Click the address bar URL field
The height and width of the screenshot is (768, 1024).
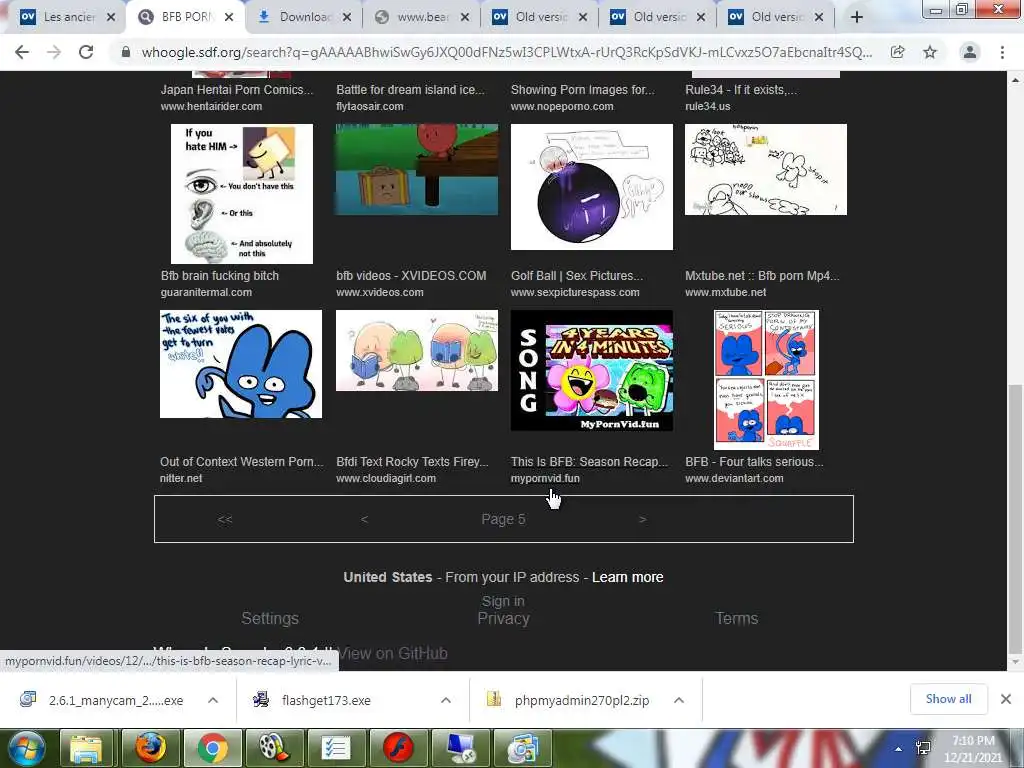(x=506, y=52)
